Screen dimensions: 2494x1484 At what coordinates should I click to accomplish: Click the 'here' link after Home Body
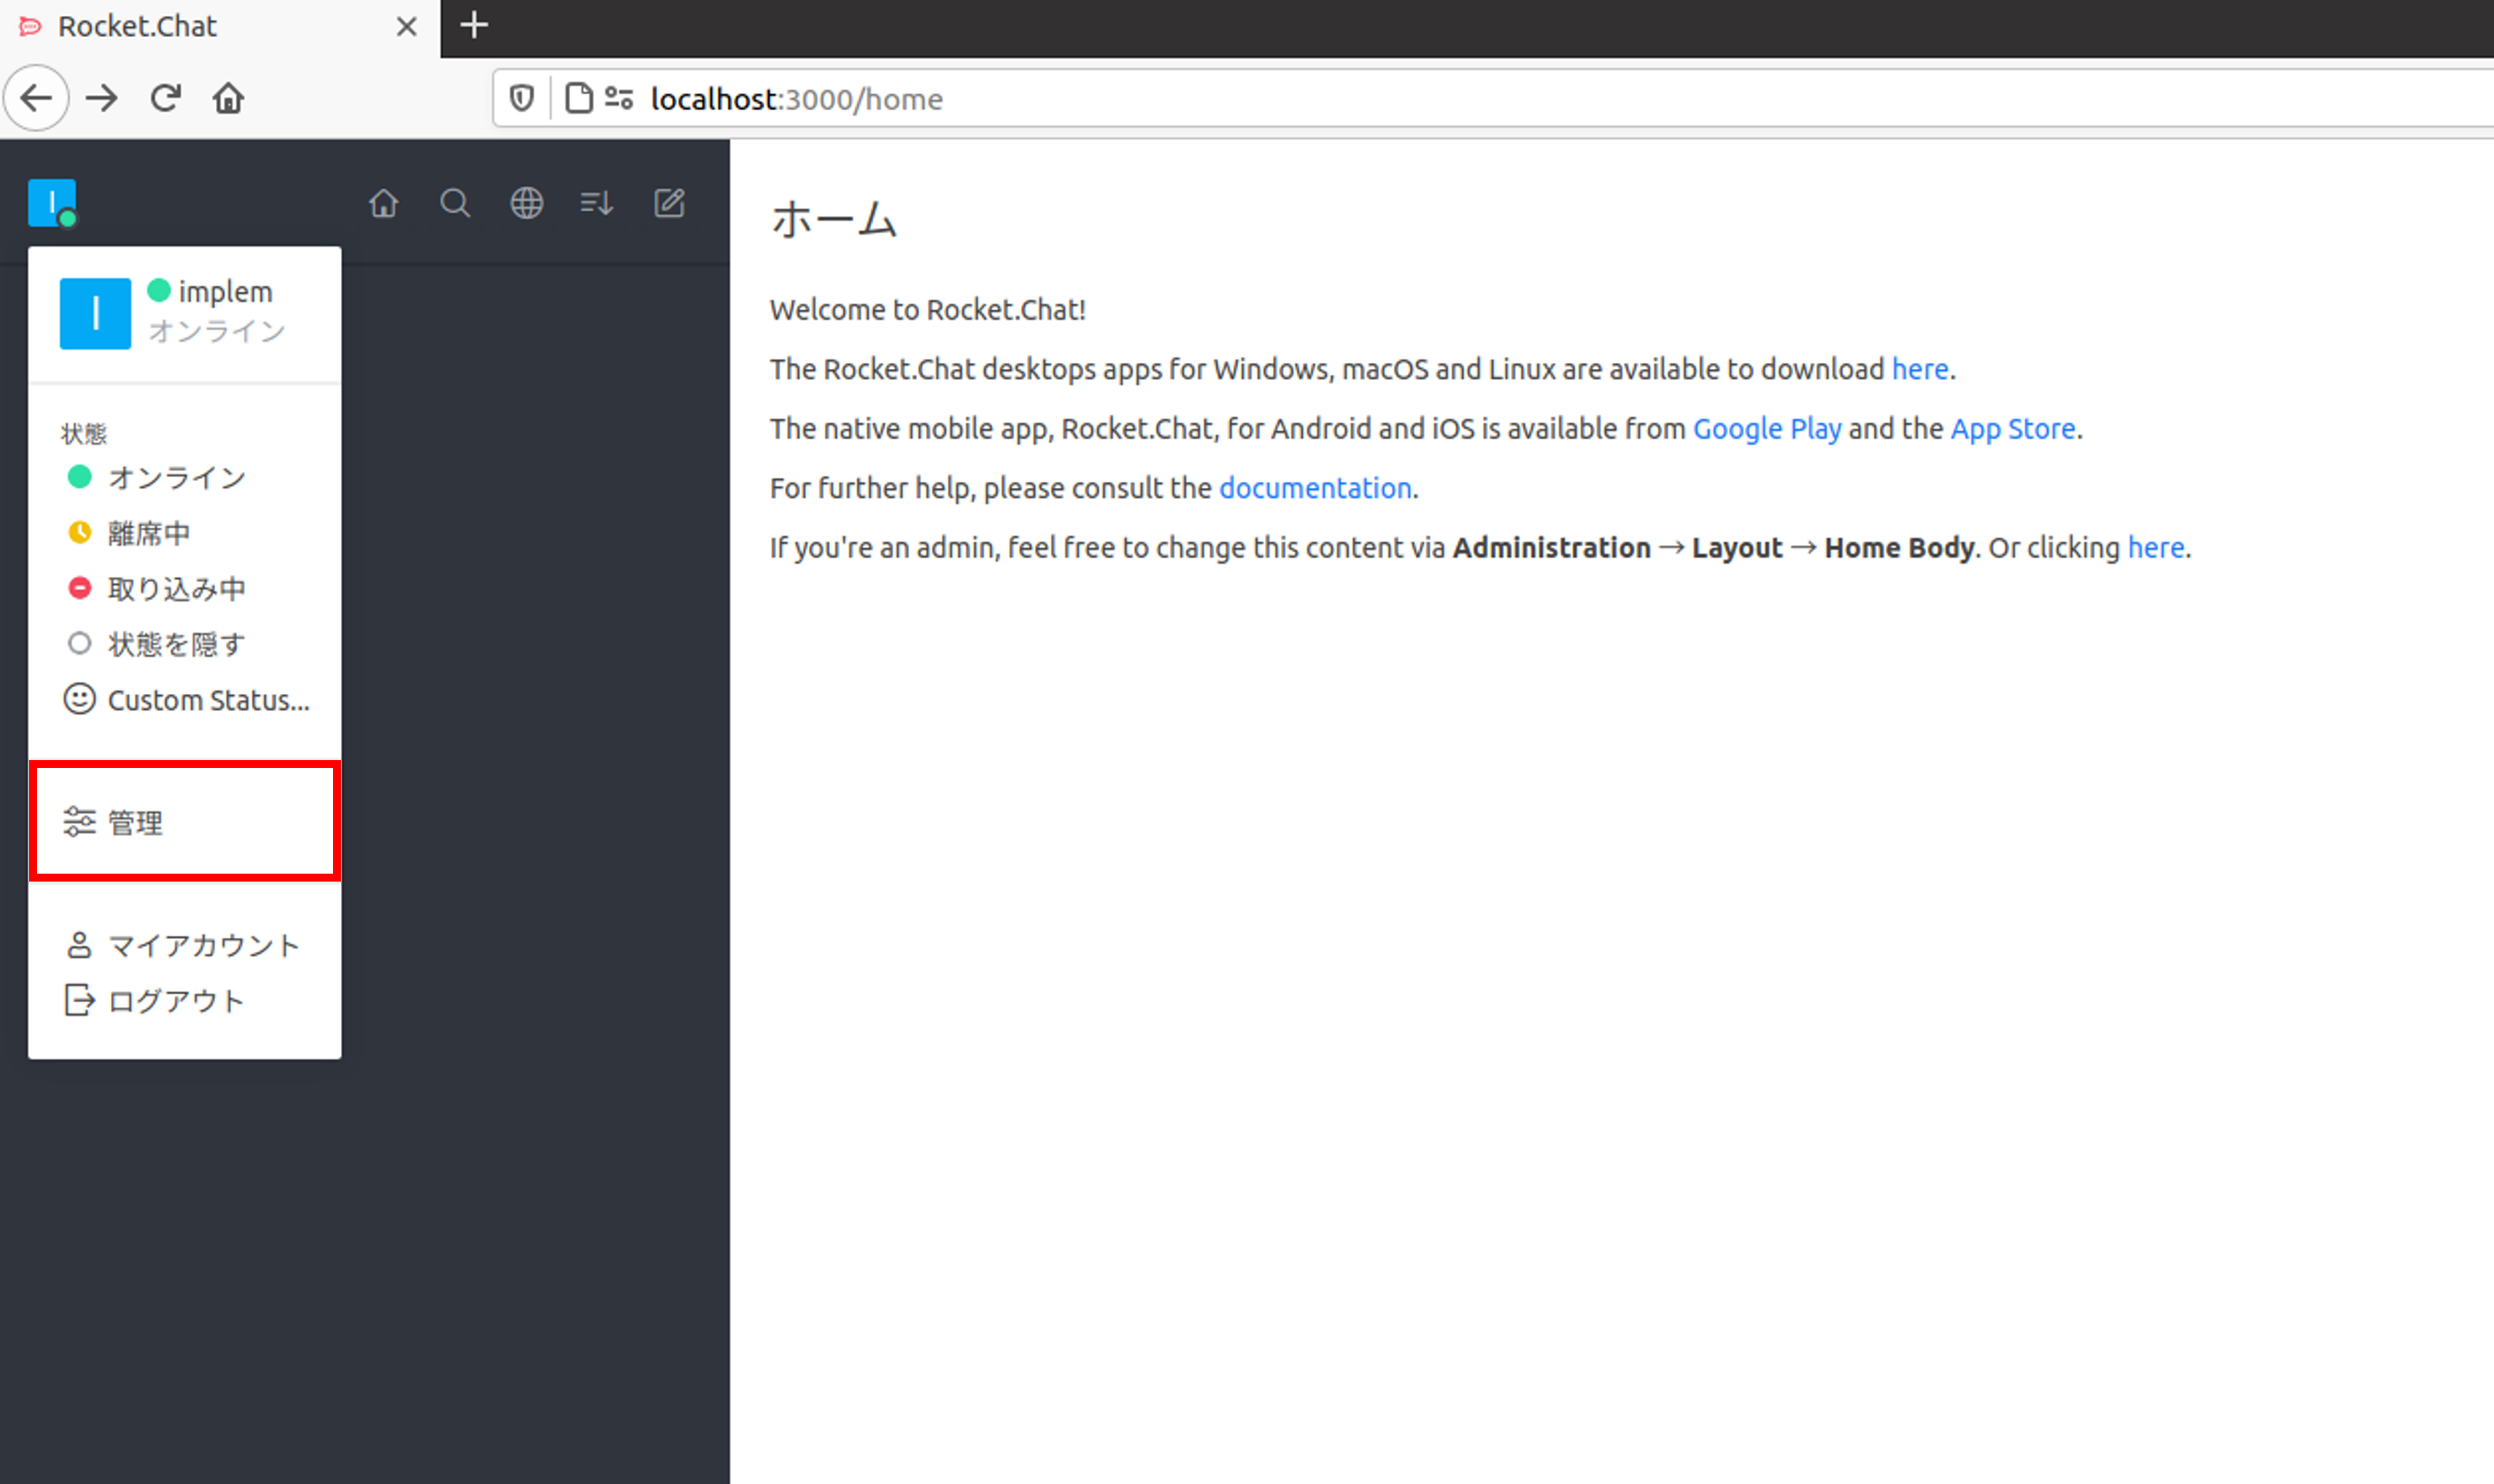click(x=2156, y=548)
